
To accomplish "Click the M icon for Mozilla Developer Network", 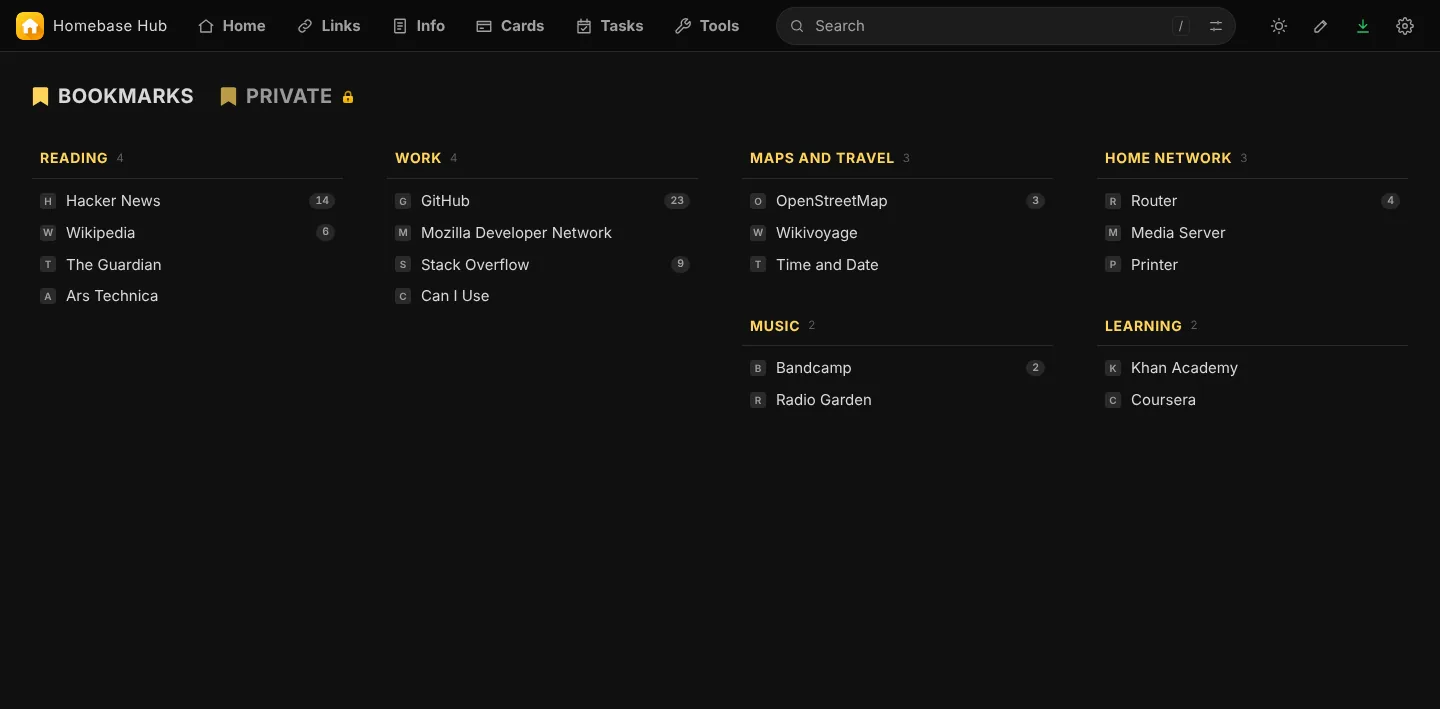I will tap(403, 233).
